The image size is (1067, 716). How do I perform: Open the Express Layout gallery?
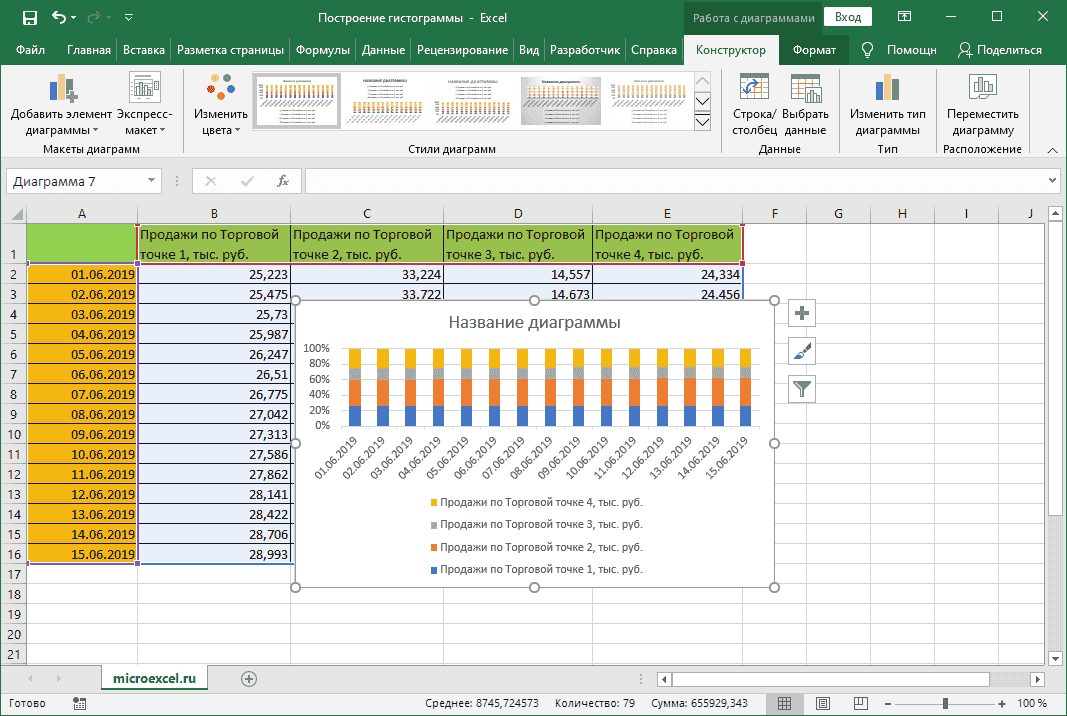tap(145, 89)
